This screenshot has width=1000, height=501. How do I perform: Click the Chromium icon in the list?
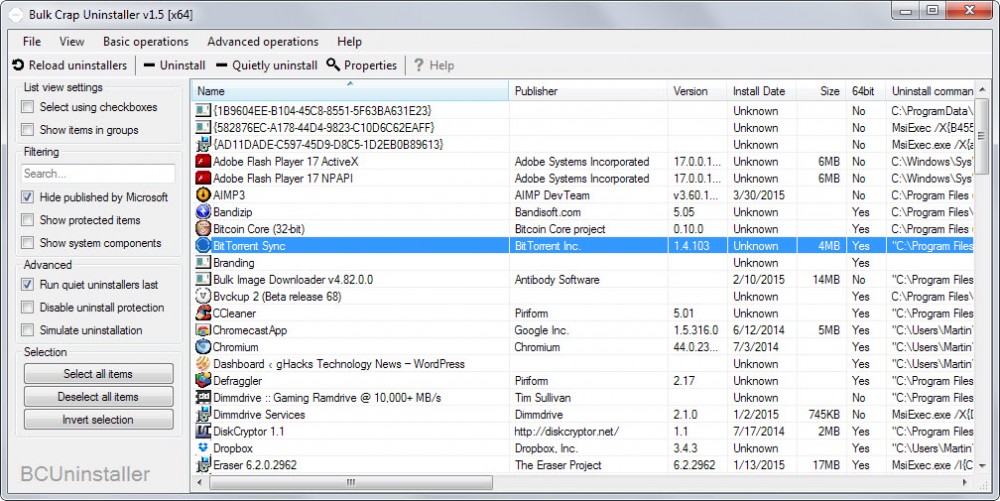(202, 347)
